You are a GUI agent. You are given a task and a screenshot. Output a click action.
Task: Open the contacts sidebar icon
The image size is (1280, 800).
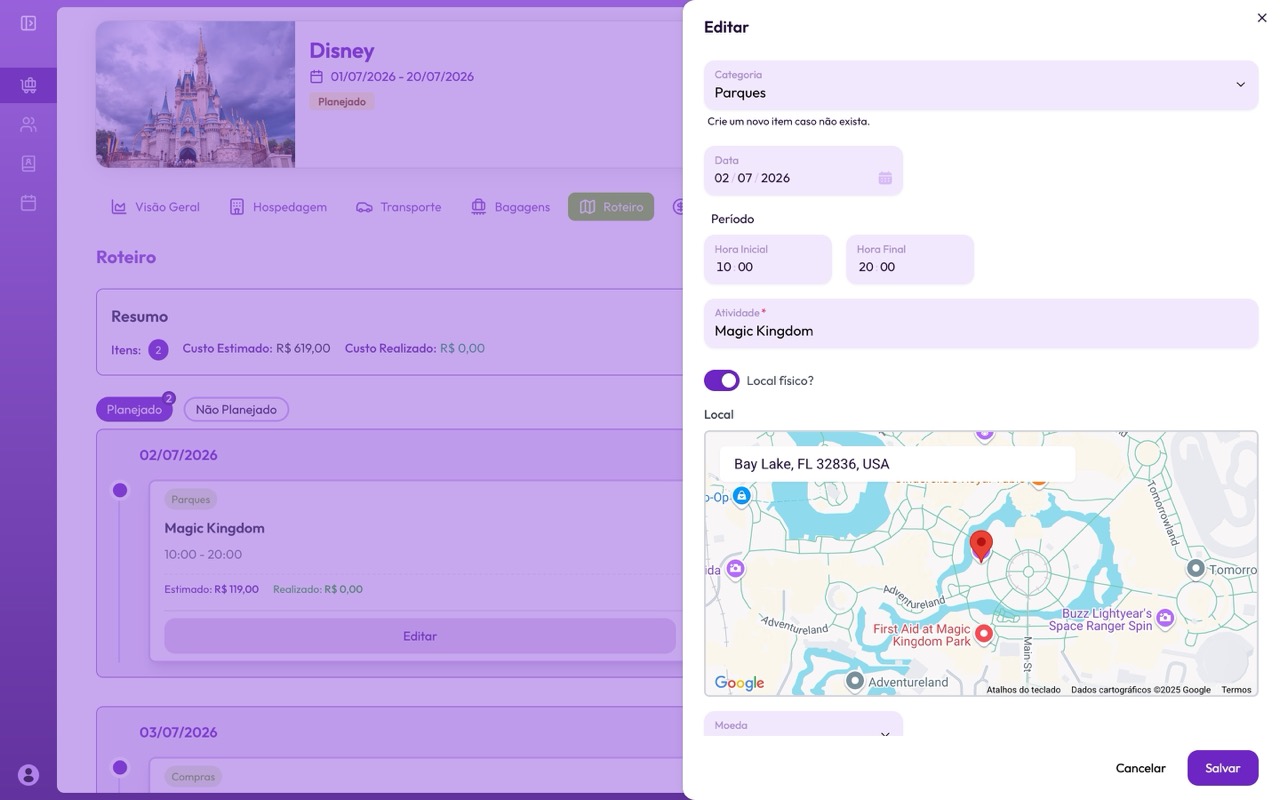point(28,164)
